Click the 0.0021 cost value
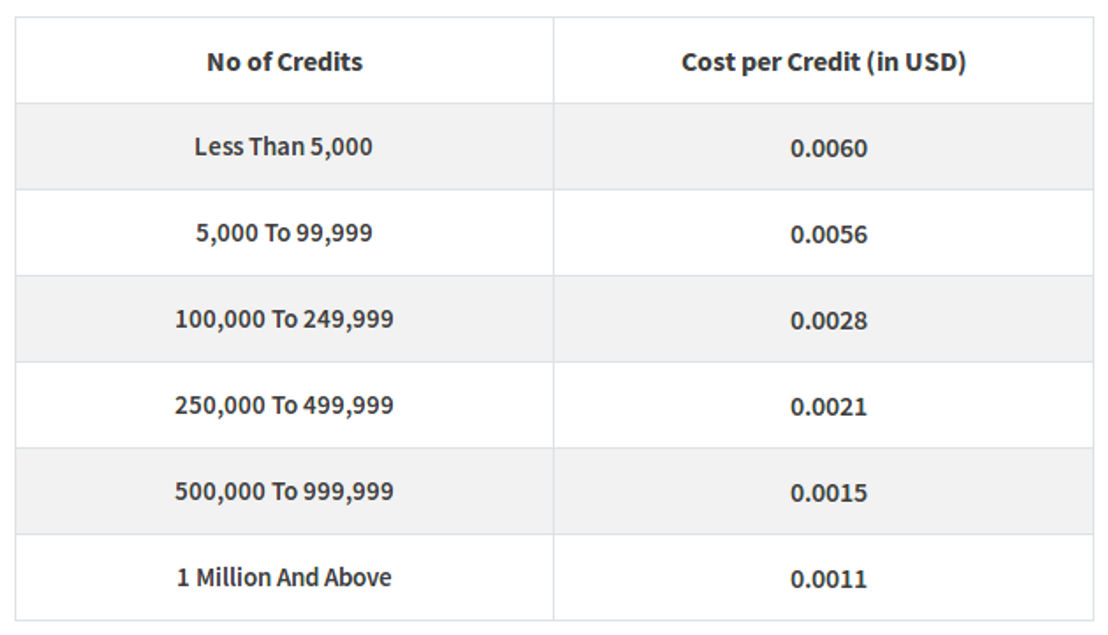Screen dimensions: 1108x635 828,407
